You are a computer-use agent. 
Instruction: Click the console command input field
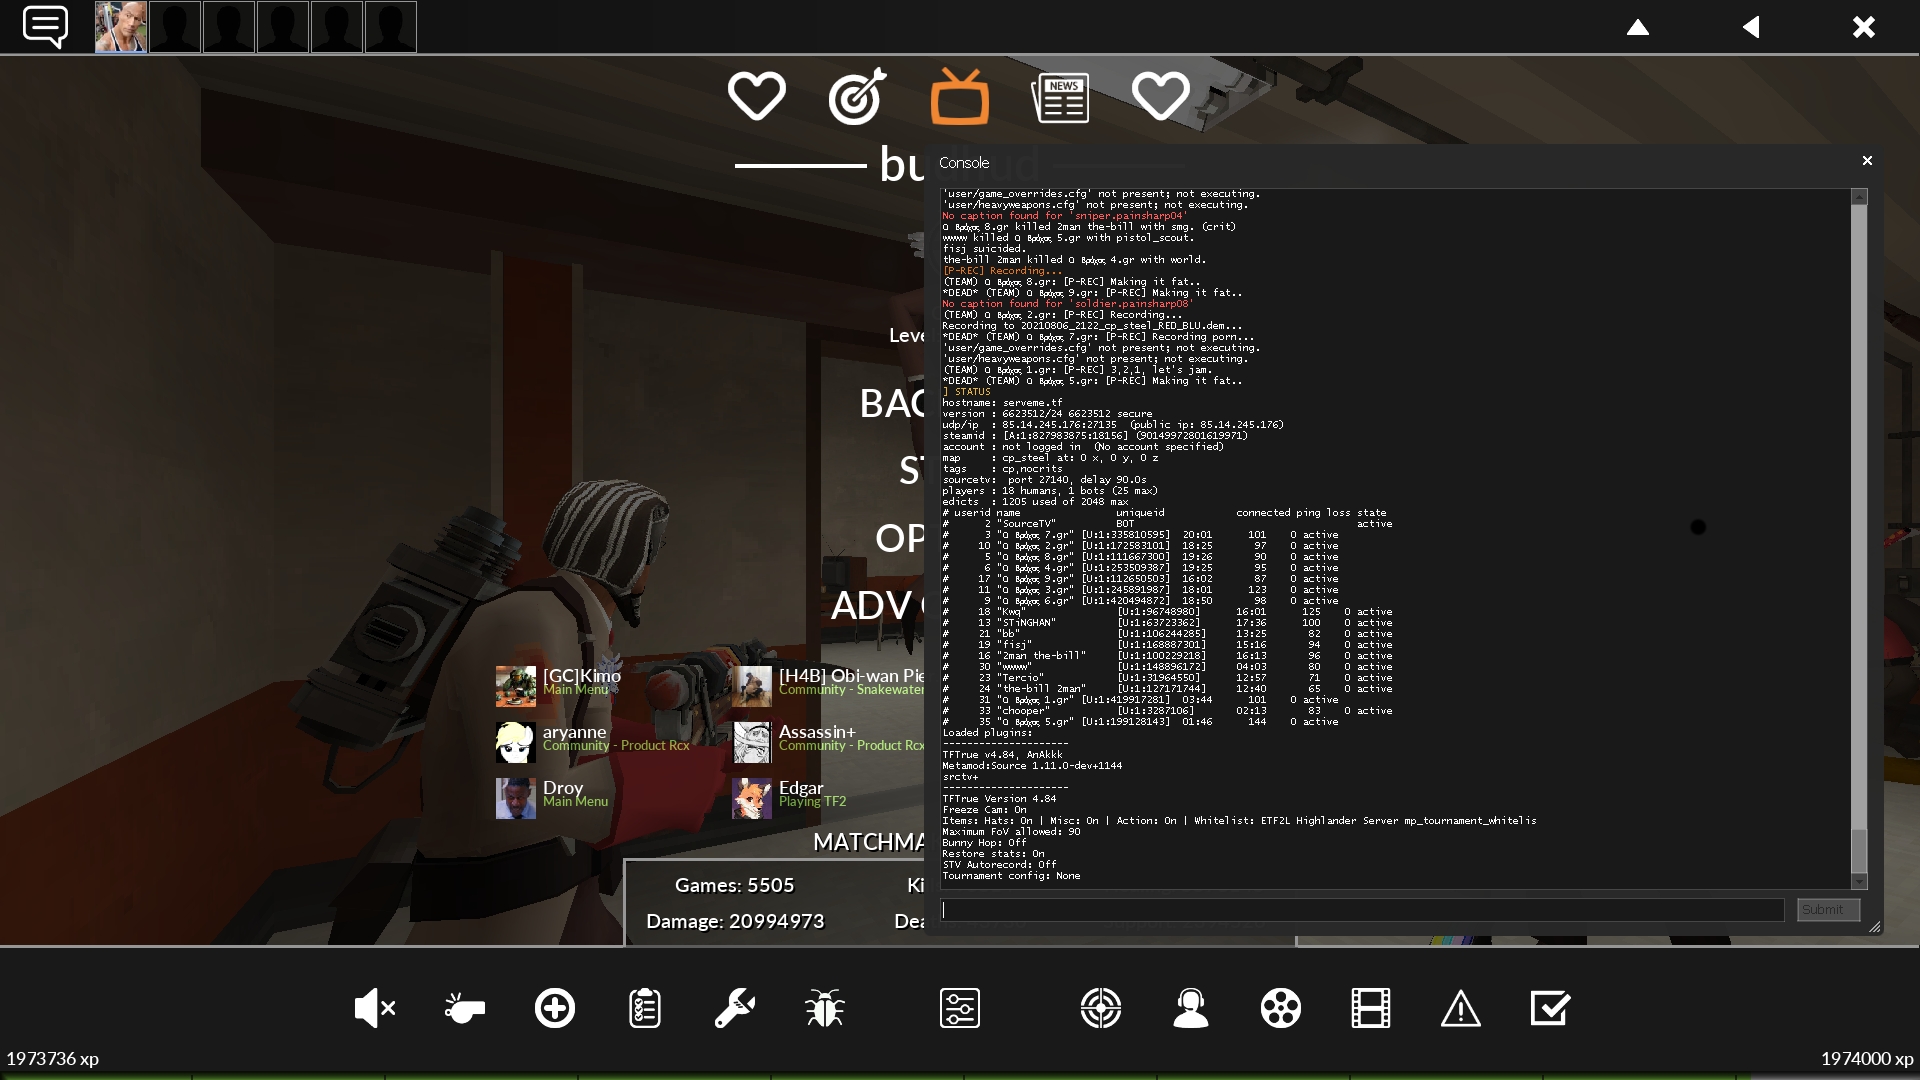1362,910
